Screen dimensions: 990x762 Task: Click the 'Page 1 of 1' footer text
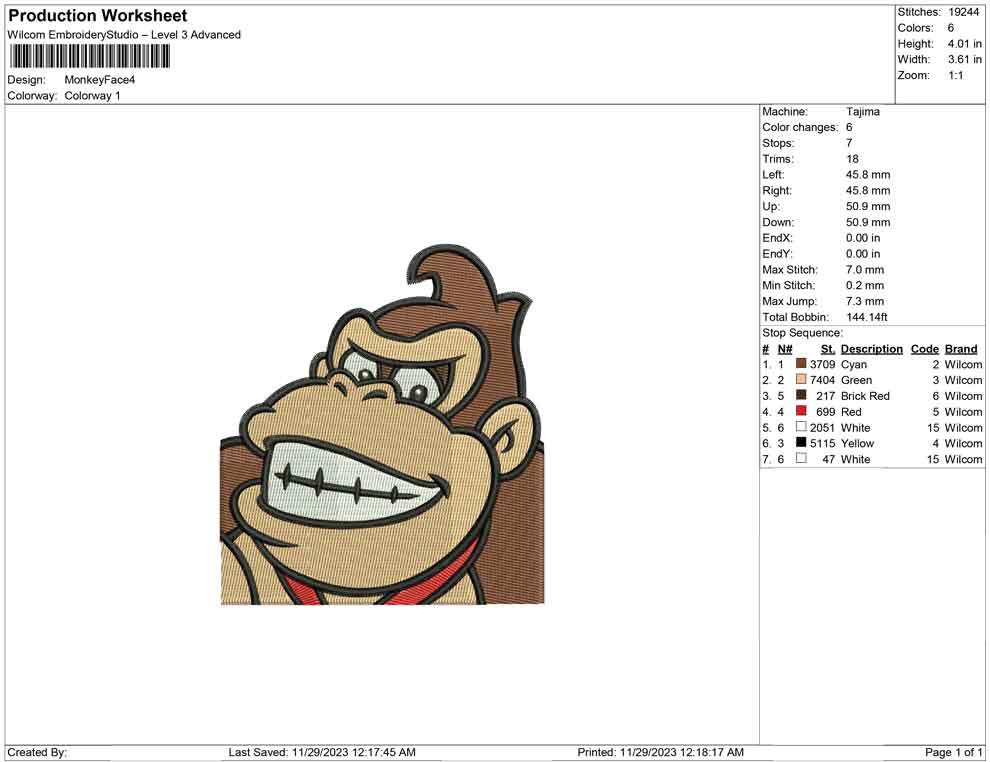[953, 752]
